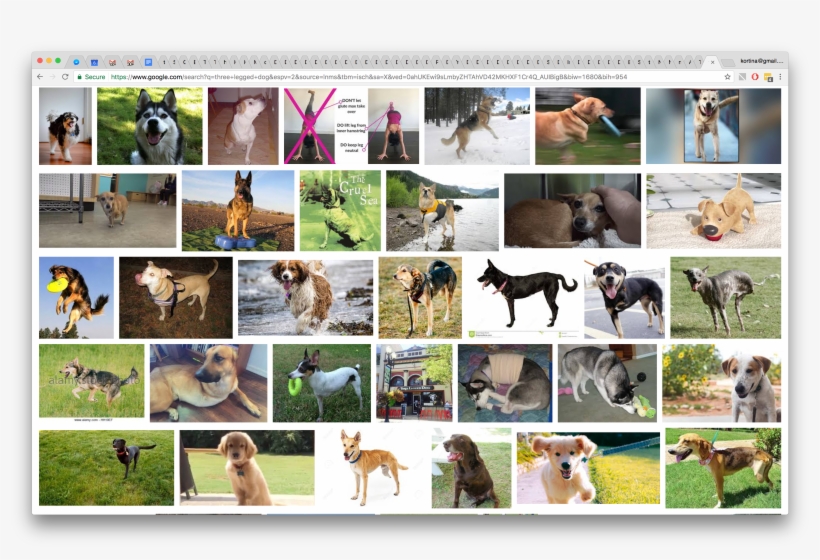Open the yoga pose diagram with pink X
820x560 pixels.
[x=351, y=126]
